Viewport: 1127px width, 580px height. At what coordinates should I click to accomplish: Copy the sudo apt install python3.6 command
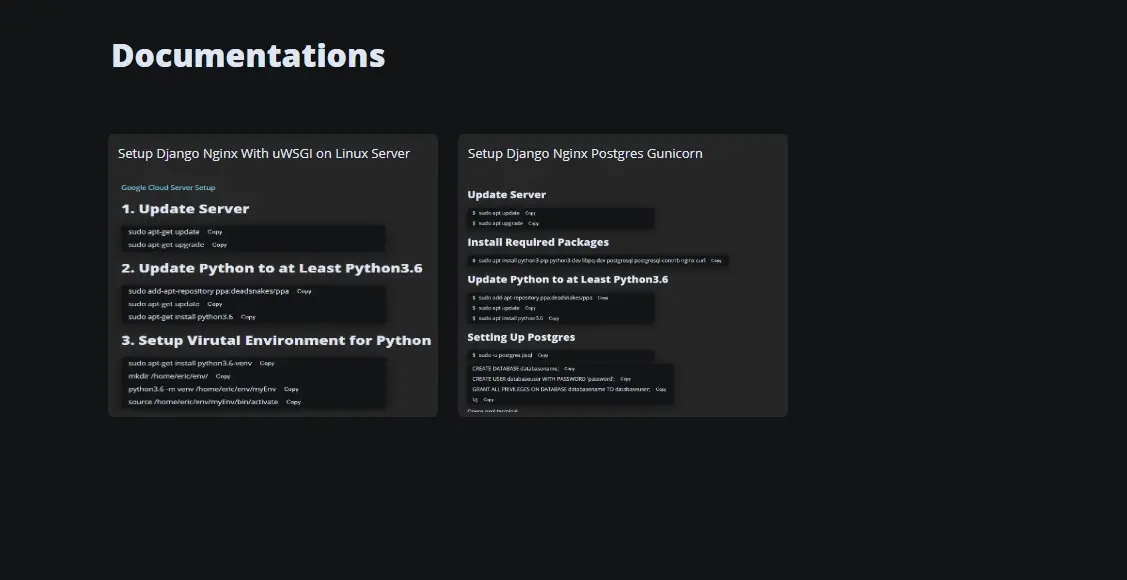[553, 318]
